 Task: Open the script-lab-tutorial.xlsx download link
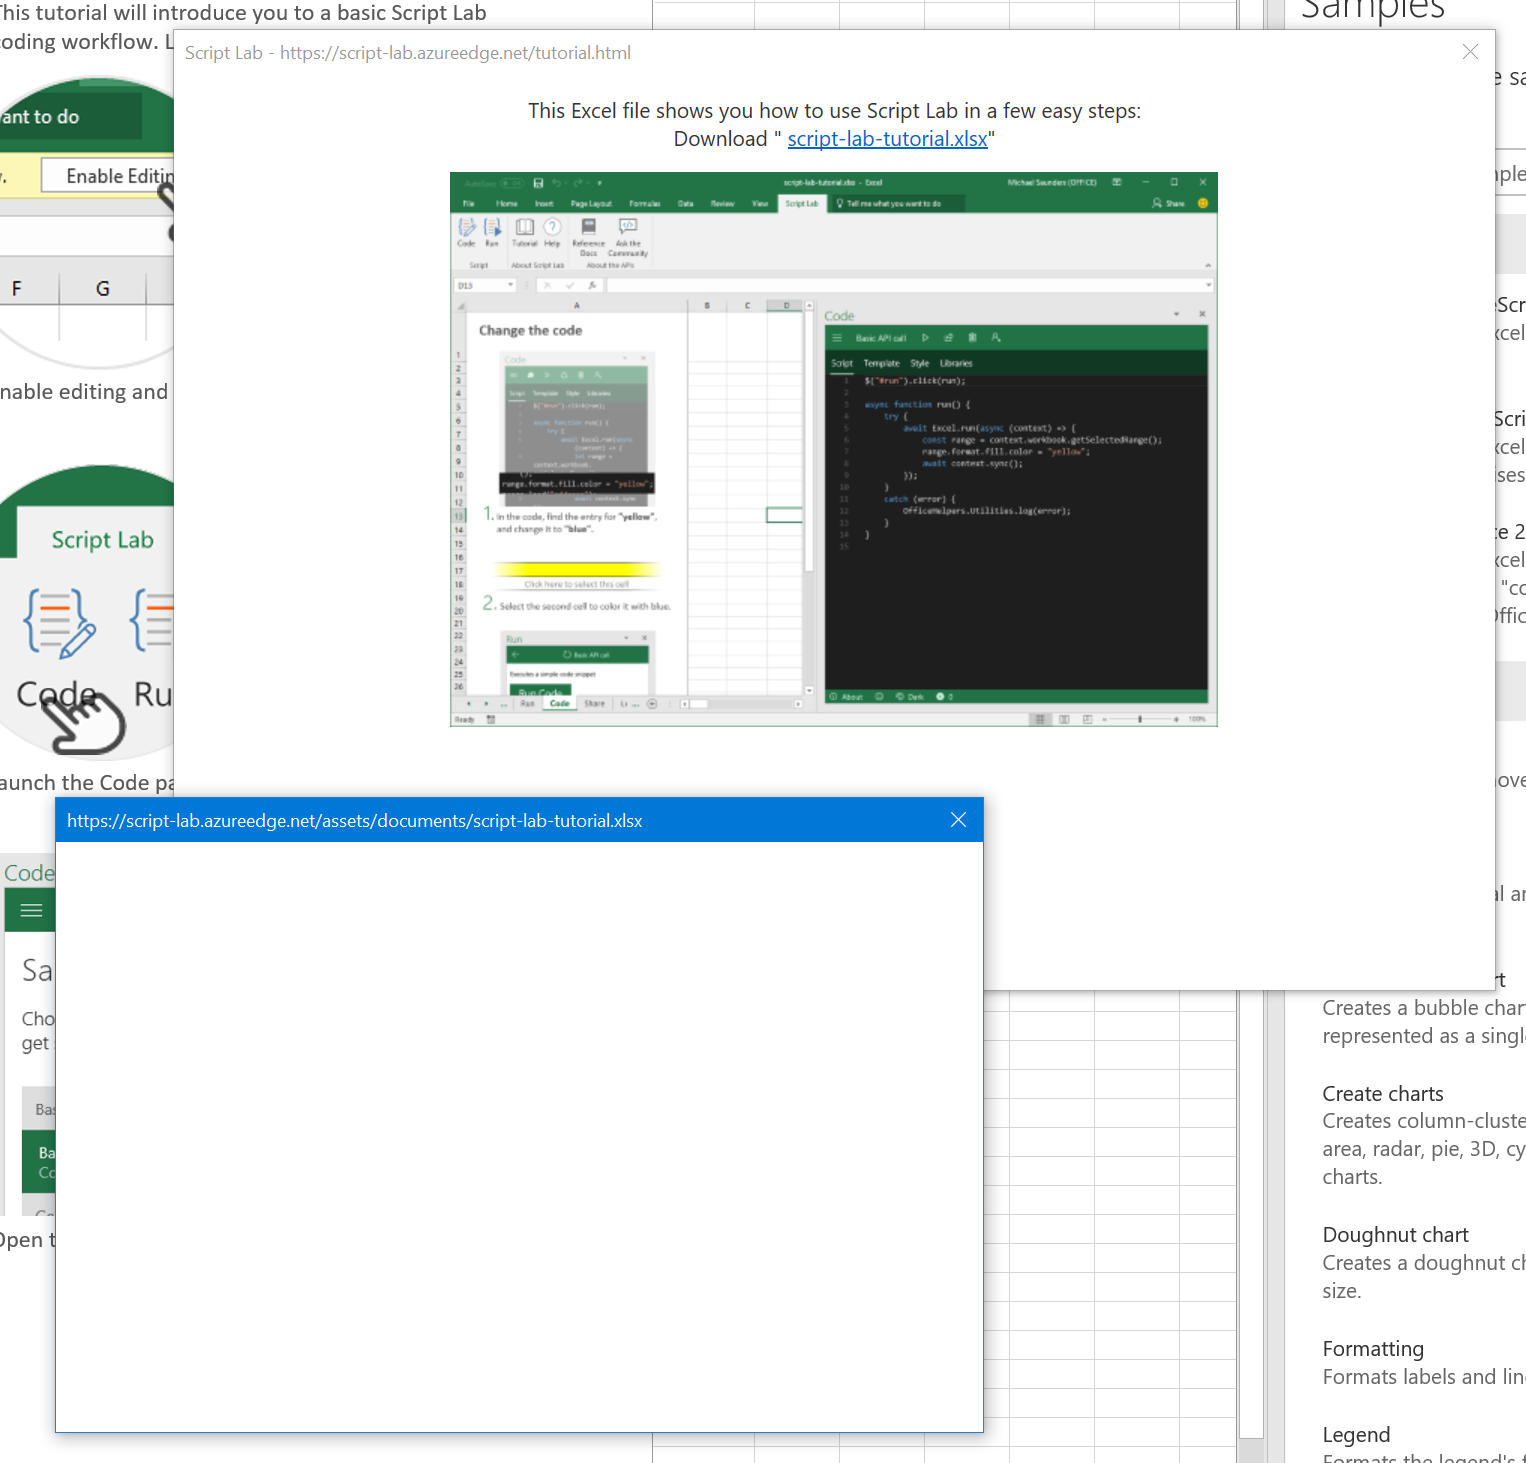887,139
